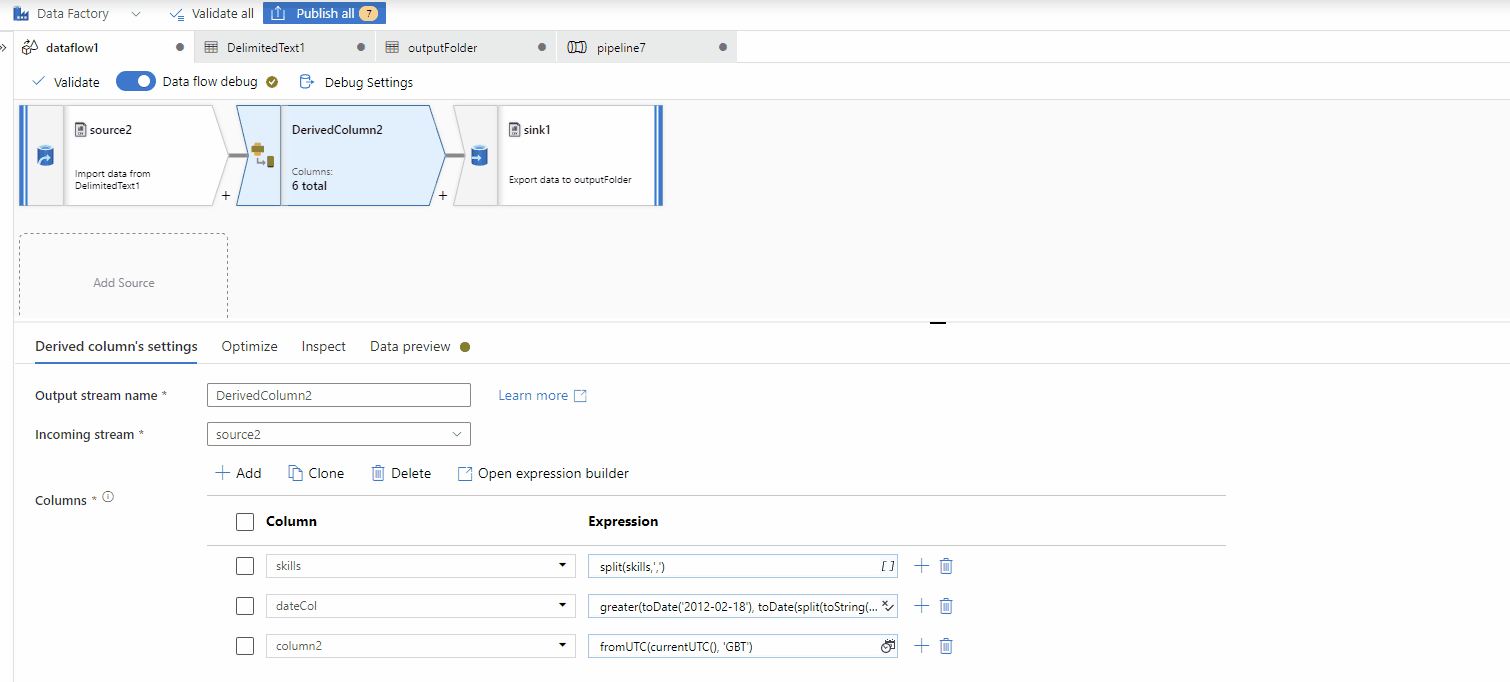Click the Columns info icon

click(x=108, y=496)
